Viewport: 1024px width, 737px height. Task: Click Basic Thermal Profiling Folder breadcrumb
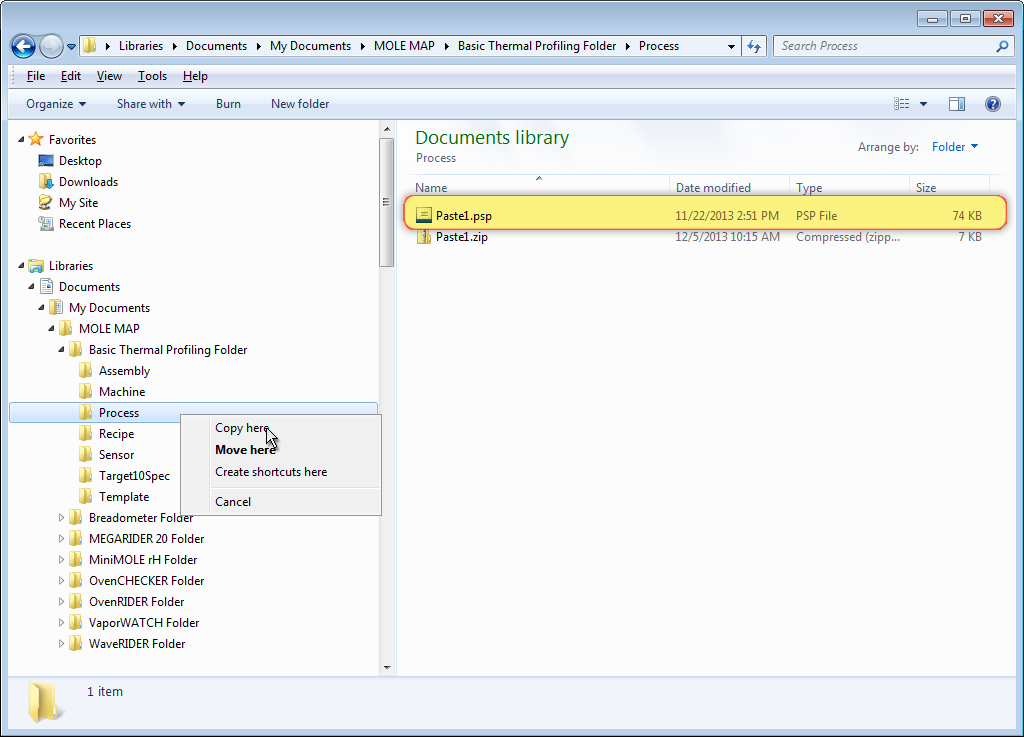(537, 46)
